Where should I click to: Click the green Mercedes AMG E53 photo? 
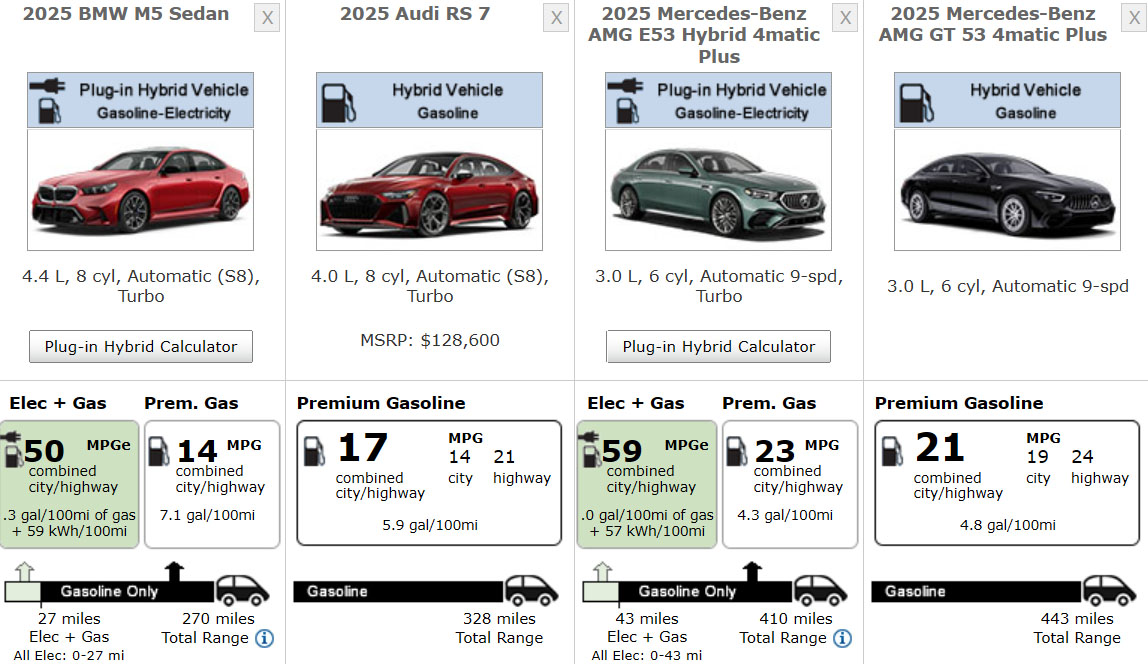[718, 190]
